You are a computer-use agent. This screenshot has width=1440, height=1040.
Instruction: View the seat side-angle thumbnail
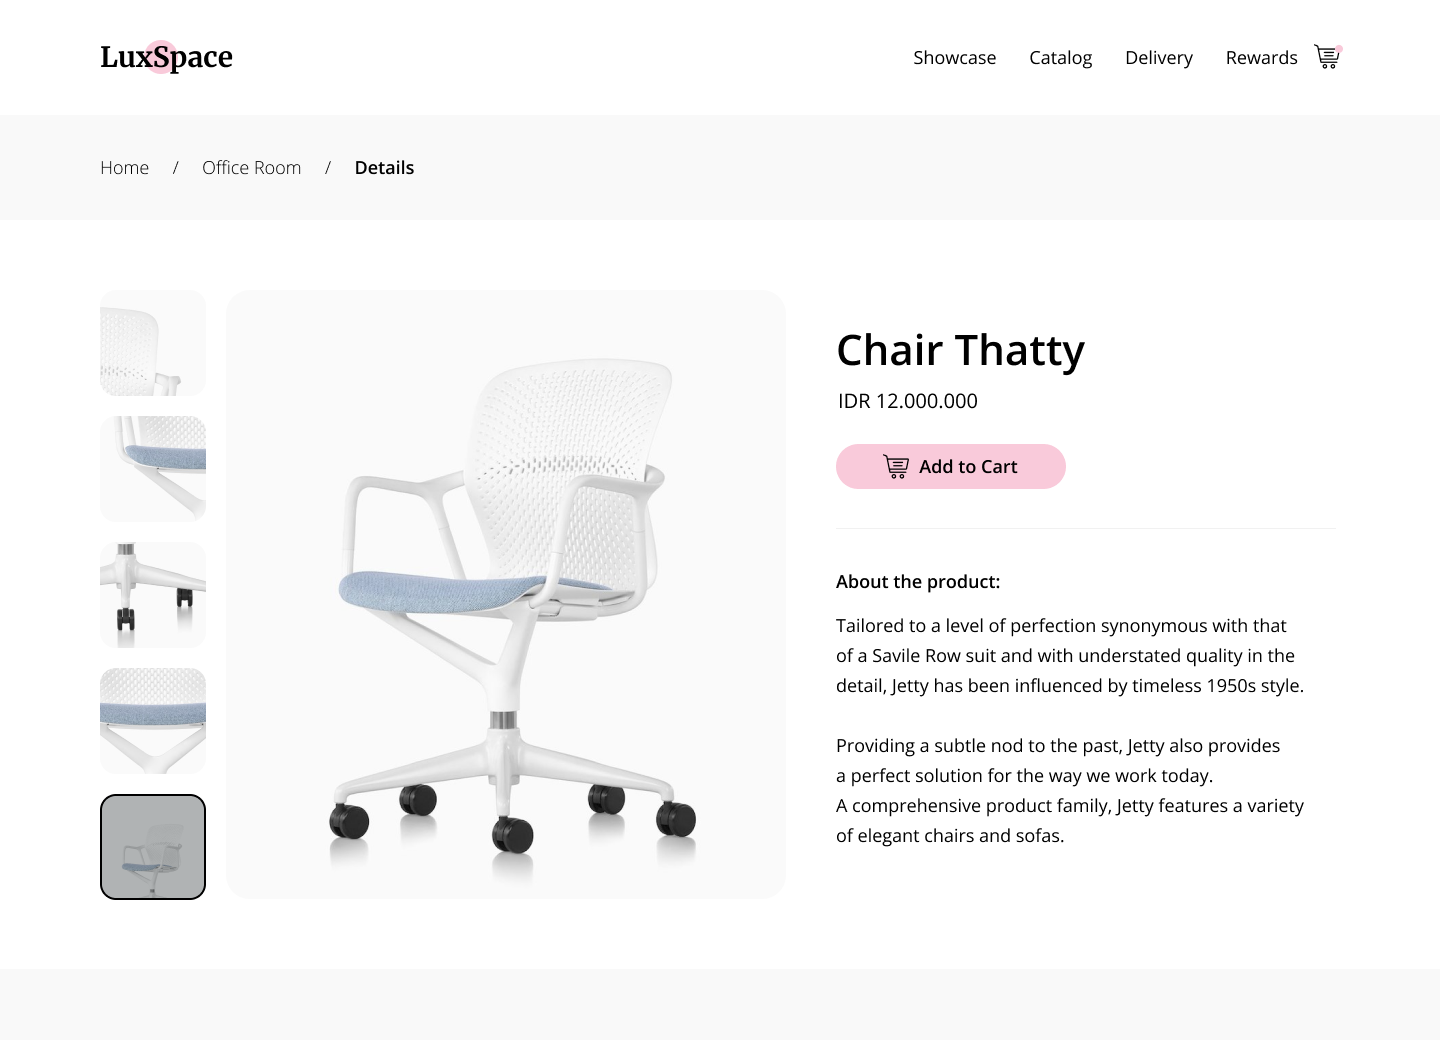(x=153, y=469)
